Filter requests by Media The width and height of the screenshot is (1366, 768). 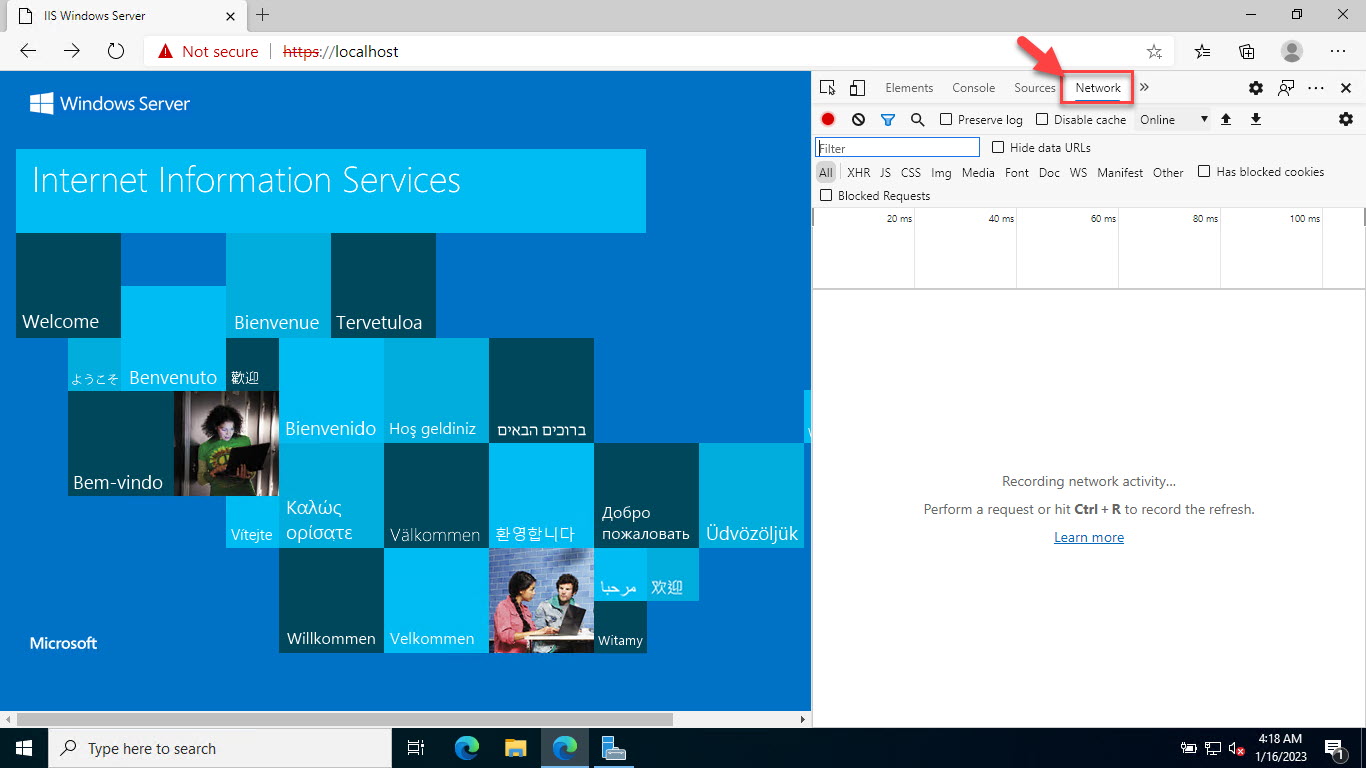[x=978, y=172]
